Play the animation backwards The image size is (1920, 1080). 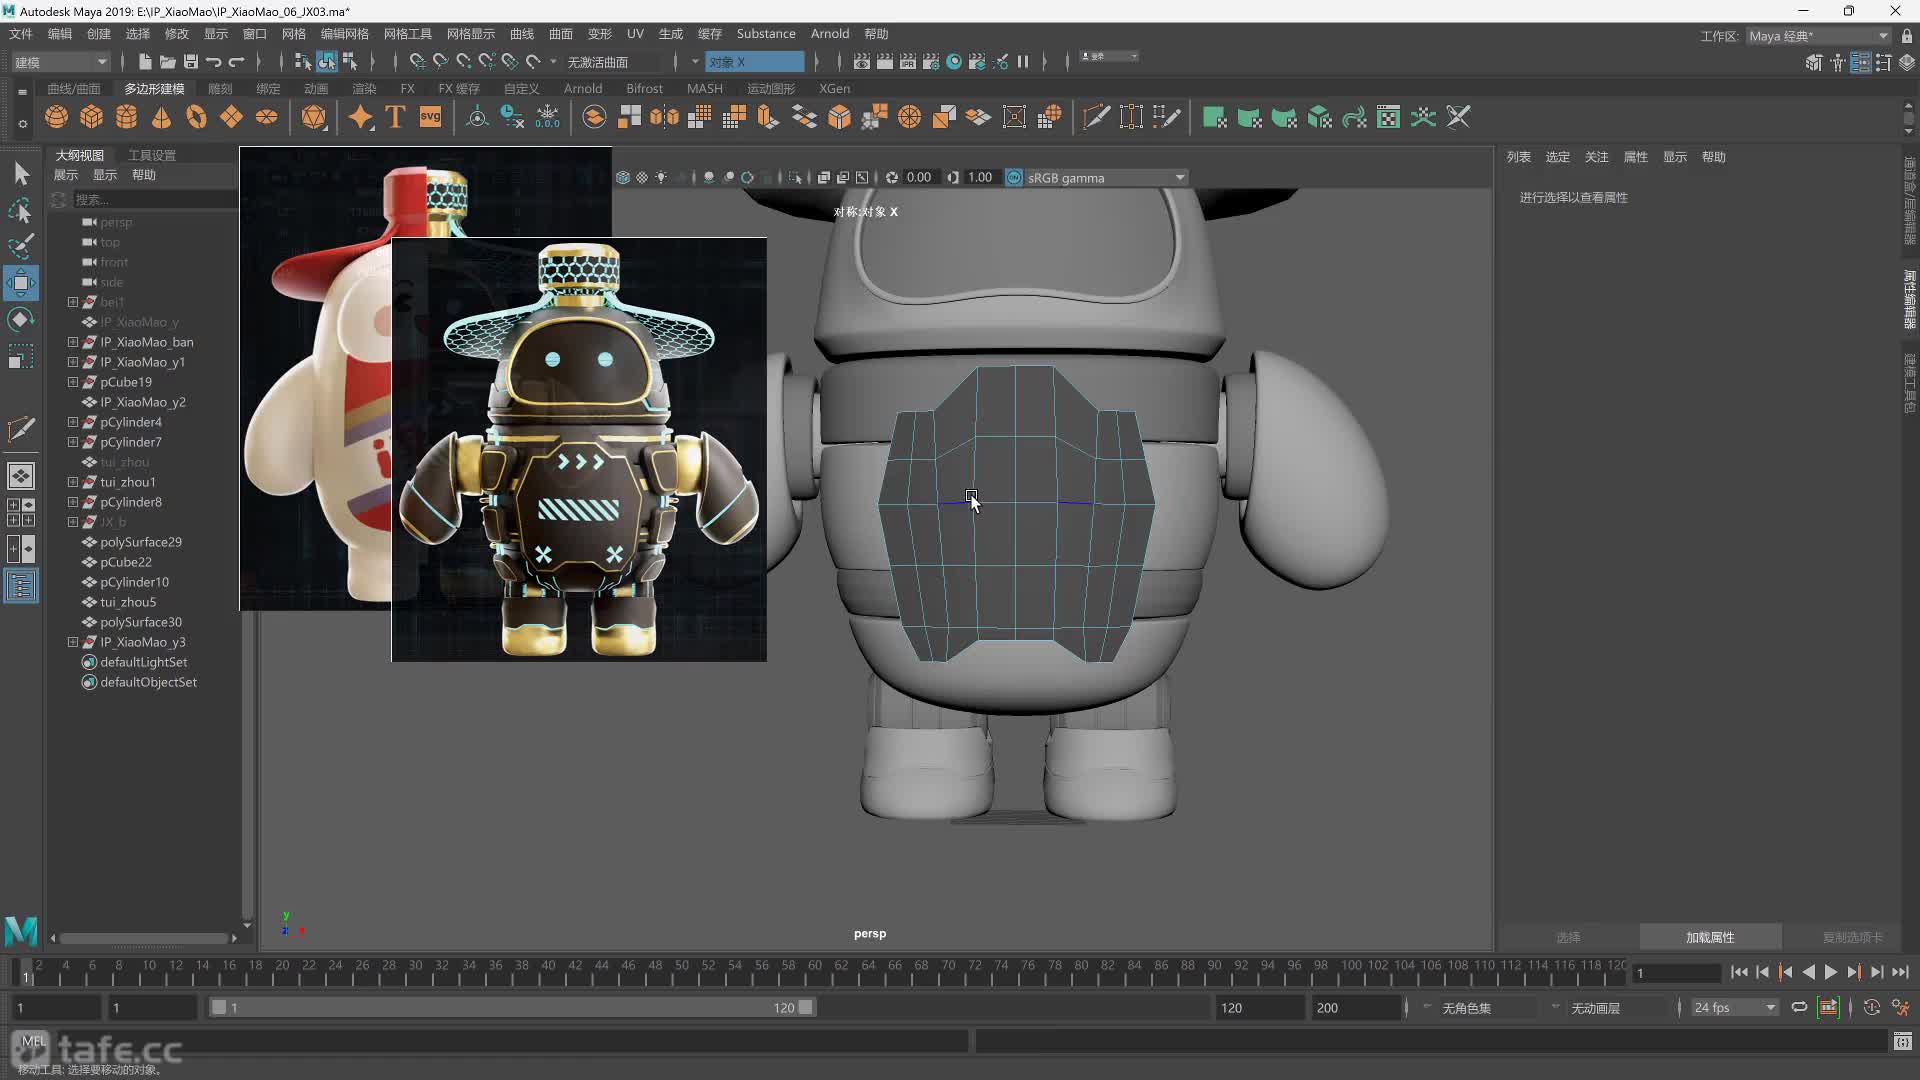(1808, 972)
